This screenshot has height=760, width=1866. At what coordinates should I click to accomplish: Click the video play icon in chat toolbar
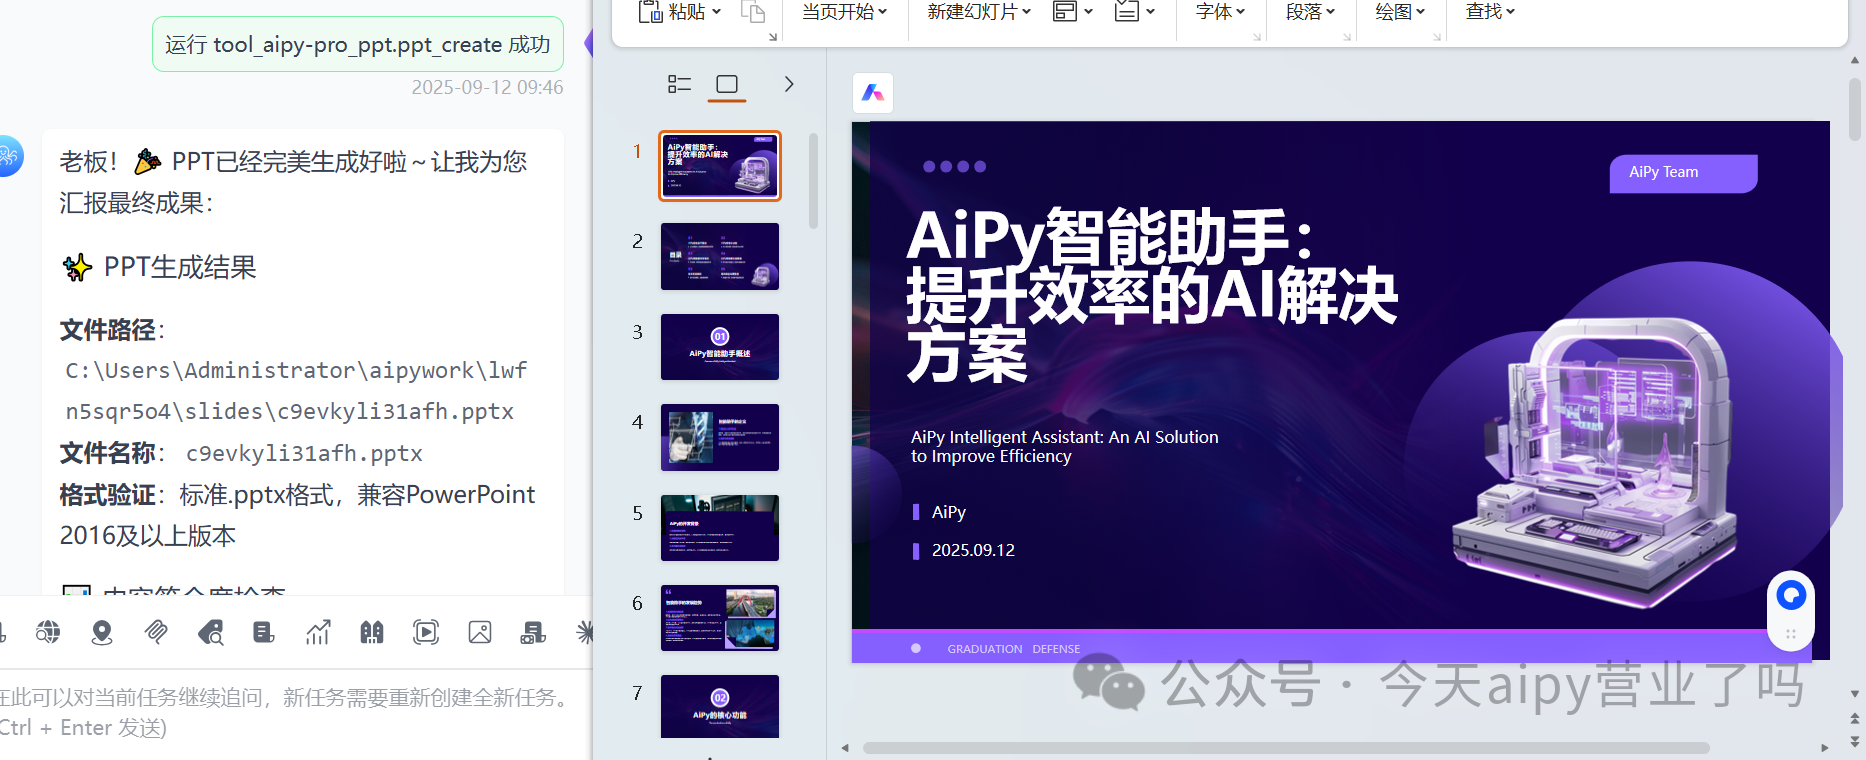(x=426, y=632)
